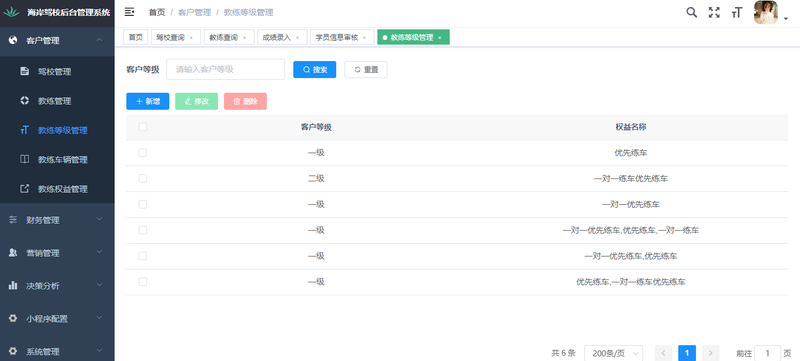The height and width of the screenshot is (361, 800).
Task: Collapse the sidebar with the hamburger icon
Action: pyautogui.click(x=129, y=12)
